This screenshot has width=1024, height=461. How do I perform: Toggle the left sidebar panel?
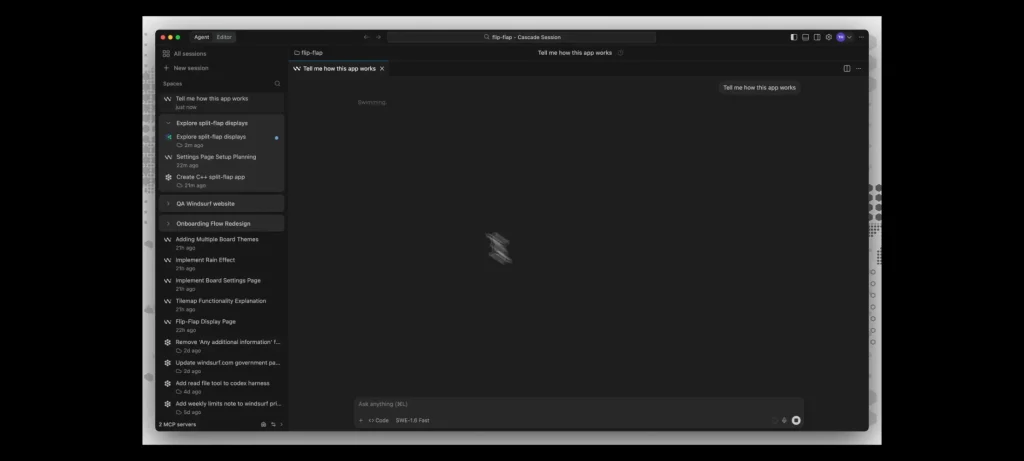click(x=794, y=37)
